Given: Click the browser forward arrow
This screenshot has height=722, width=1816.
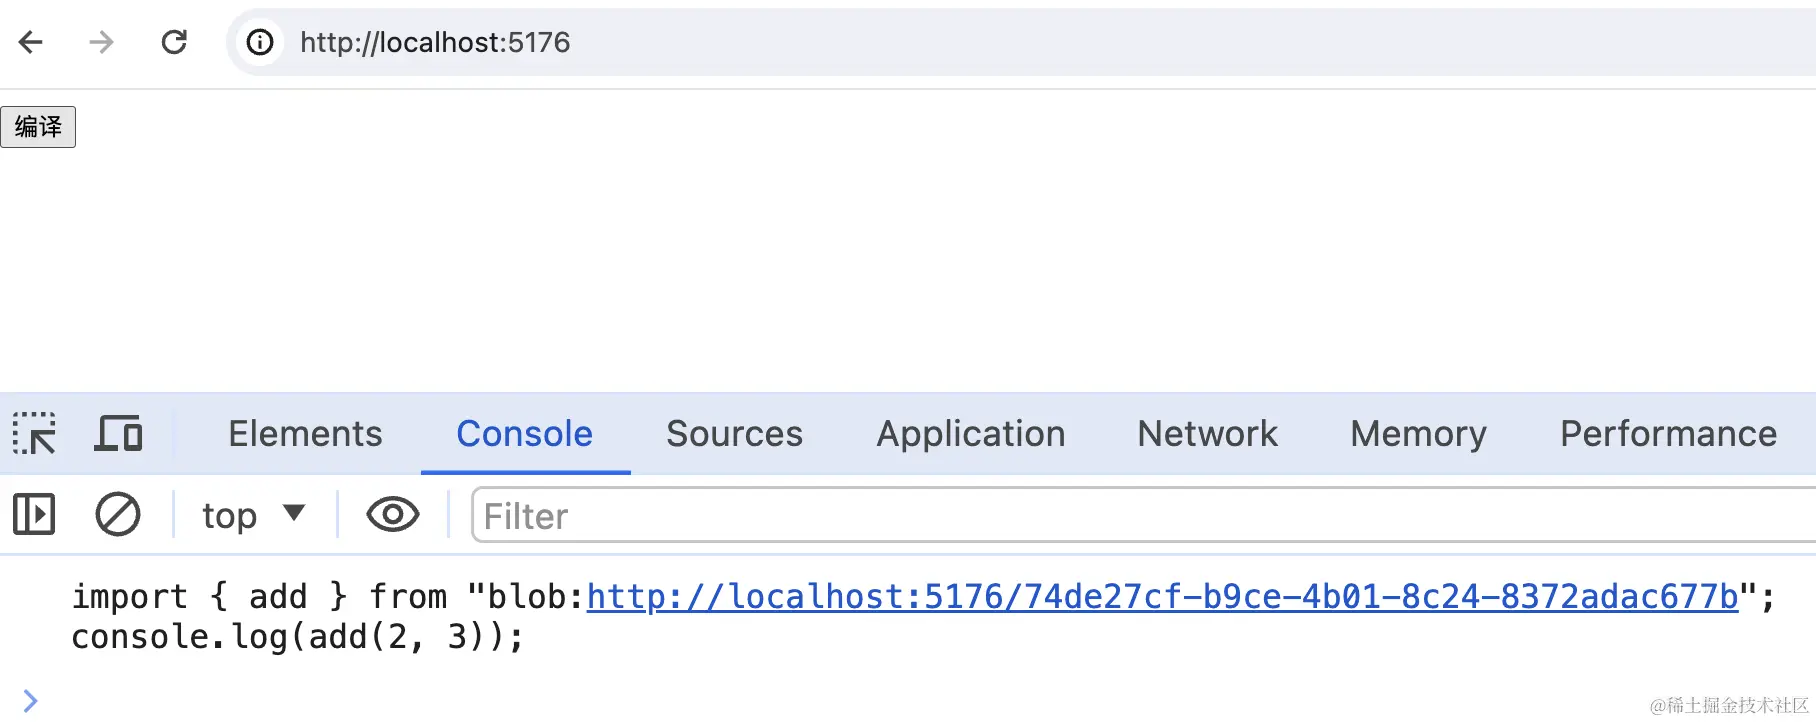Looking at the screenshot, I should 101,42.
